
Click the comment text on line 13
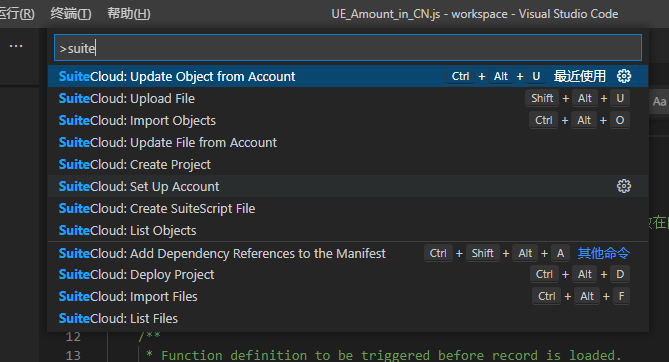(x=384, y=355)
